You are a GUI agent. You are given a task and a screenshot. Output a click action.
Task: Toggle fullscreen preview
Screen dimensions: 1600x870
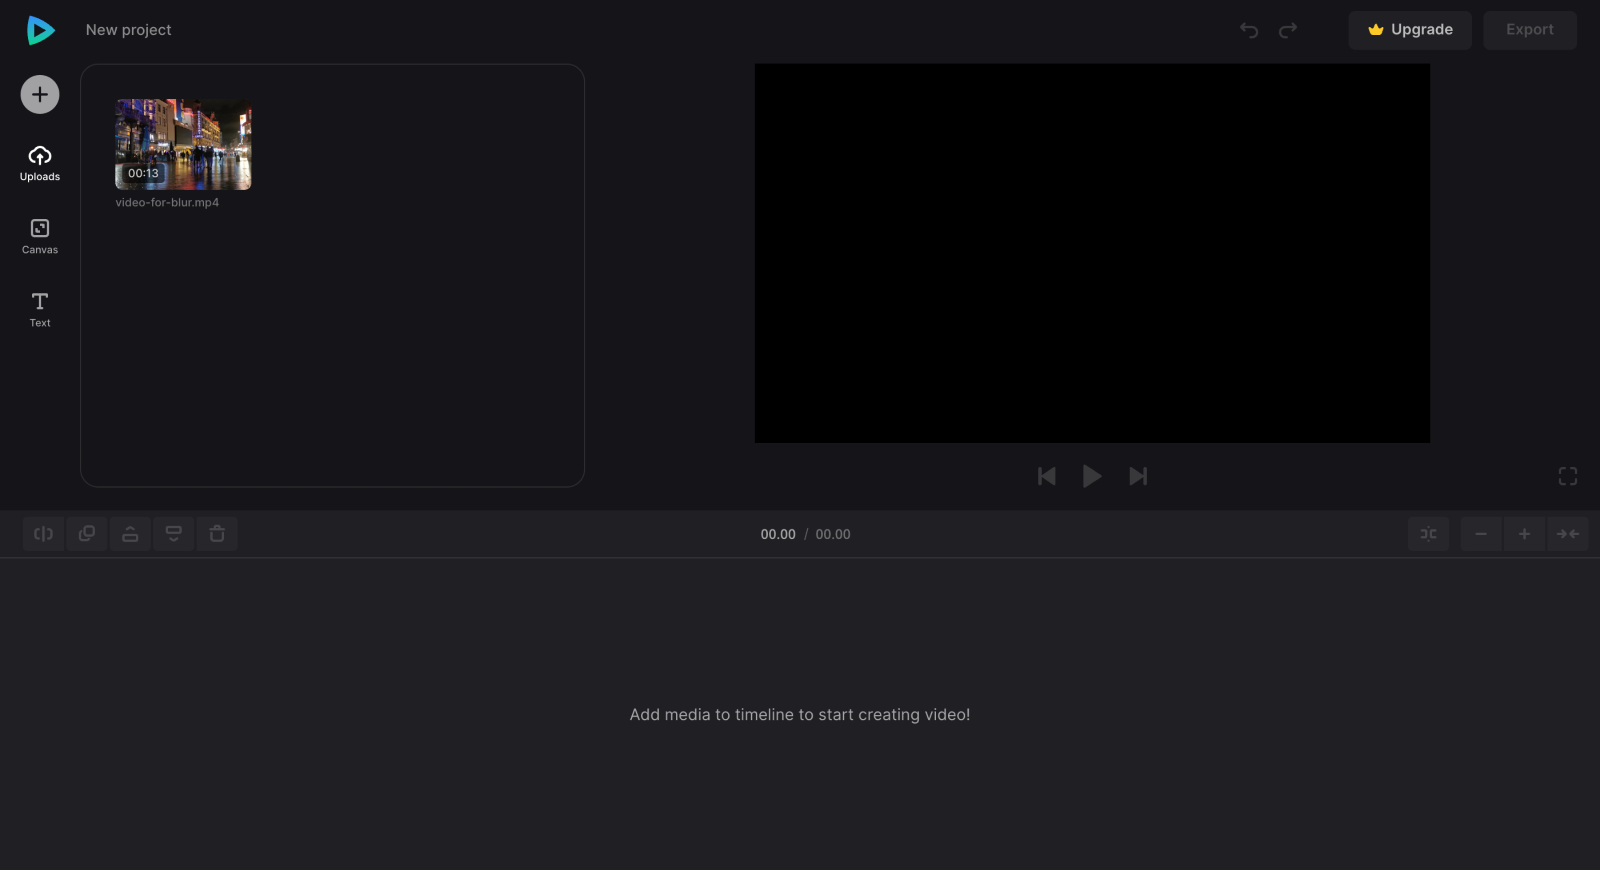point(1568,476)
